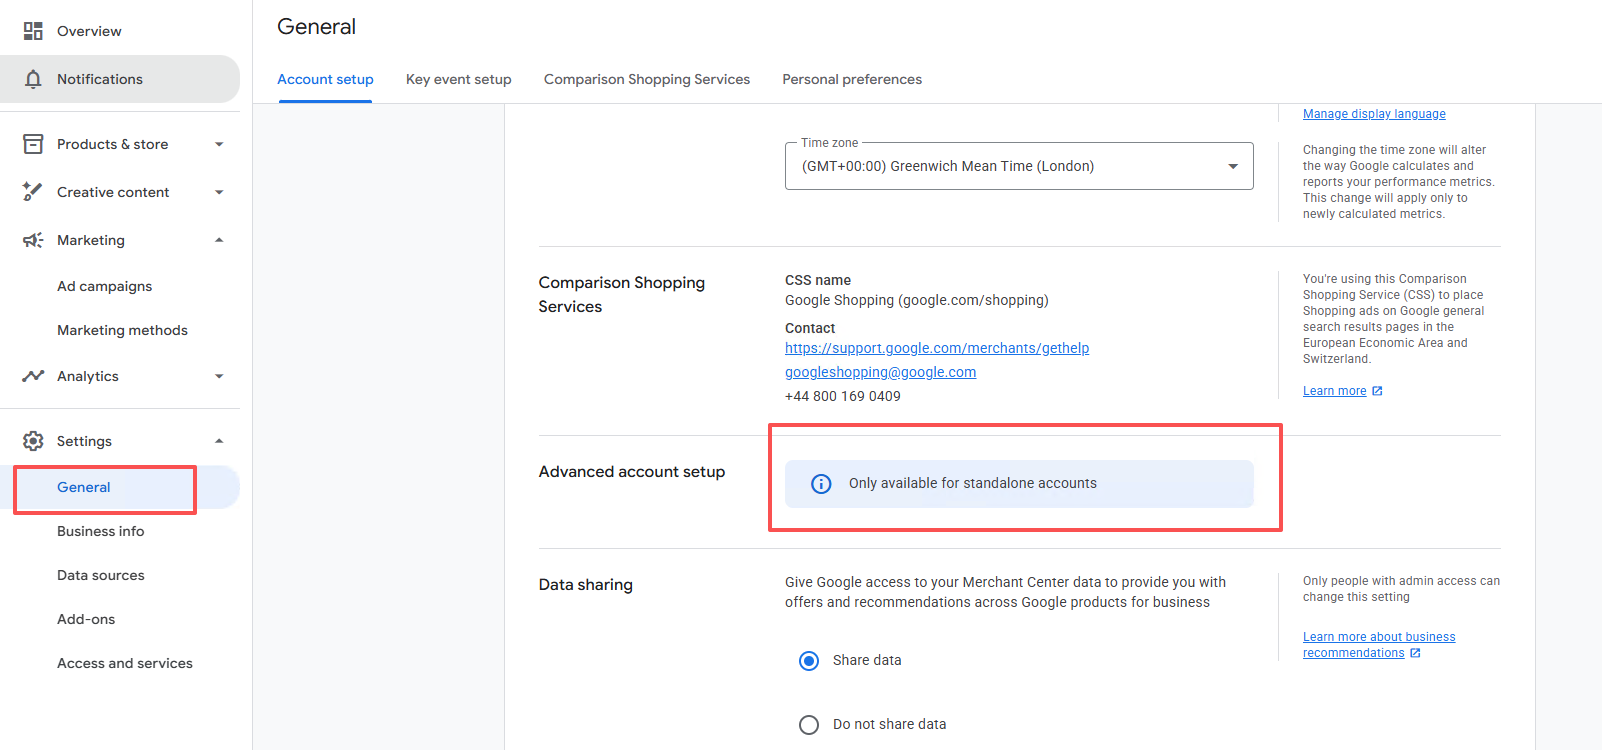Open the Manage display language link

tap(1374, 114)
